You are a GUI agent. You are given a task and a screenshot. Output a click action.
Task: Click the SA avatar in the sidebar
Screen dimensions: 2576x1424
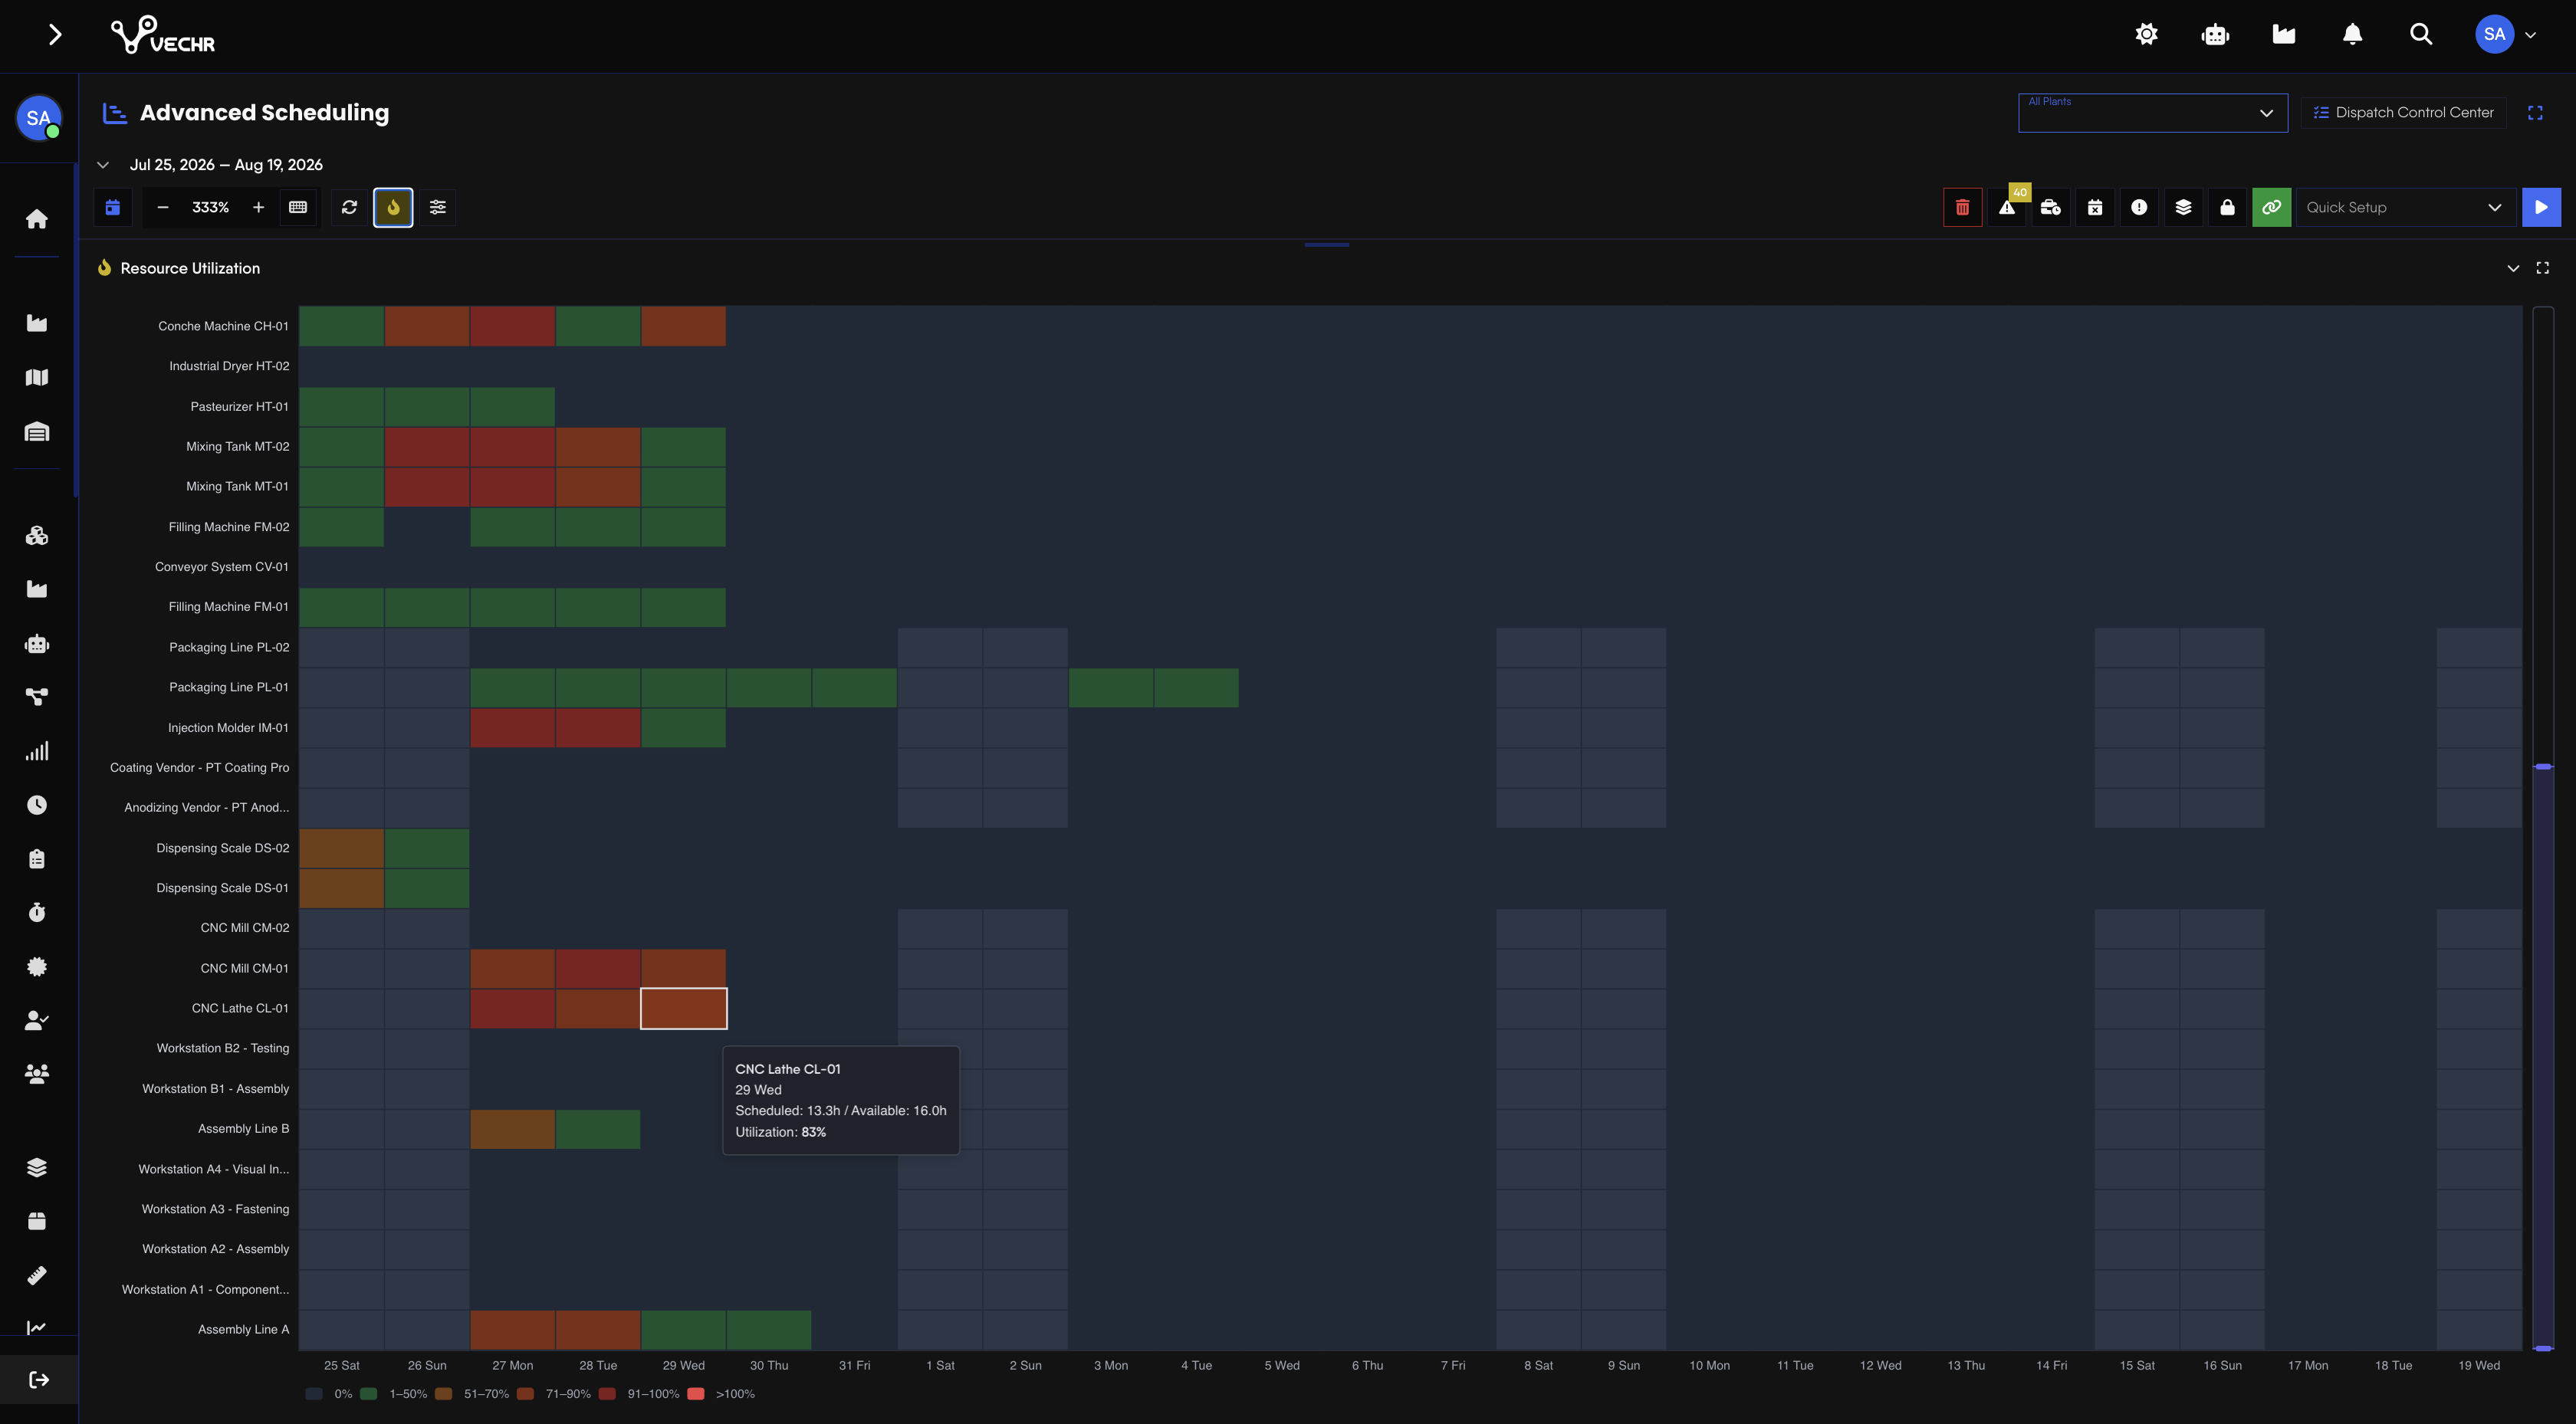tap(39, 118)
